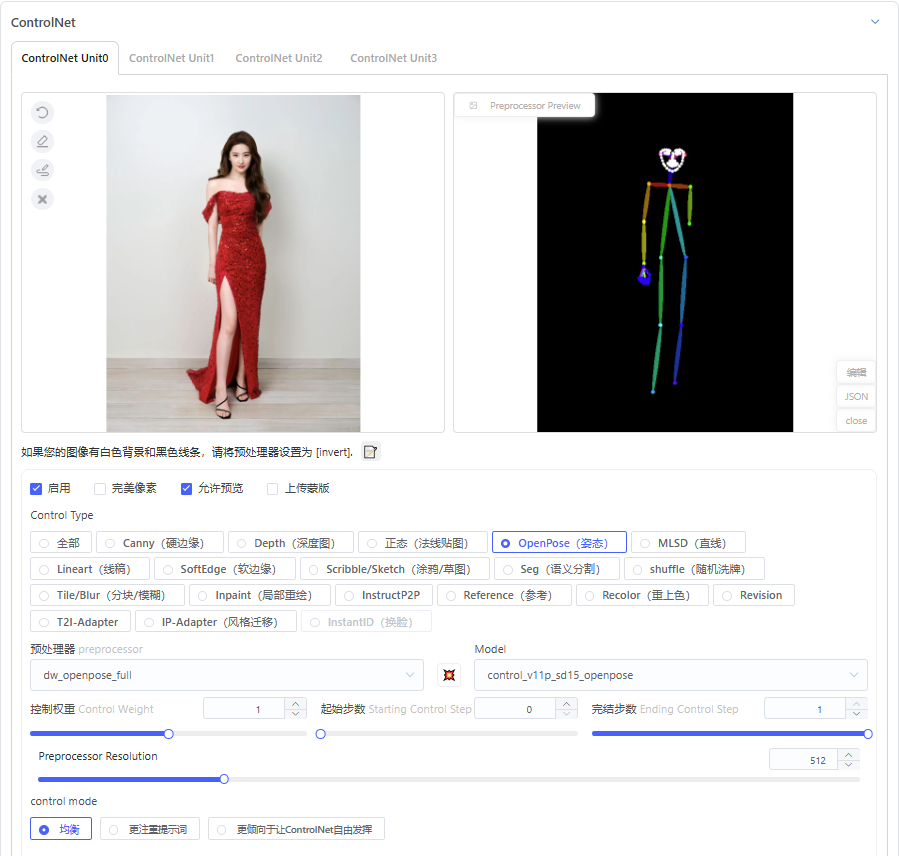899x856 pixels.
Task: Click the Starting Control Step value field
Action: [x=515, y=709]
